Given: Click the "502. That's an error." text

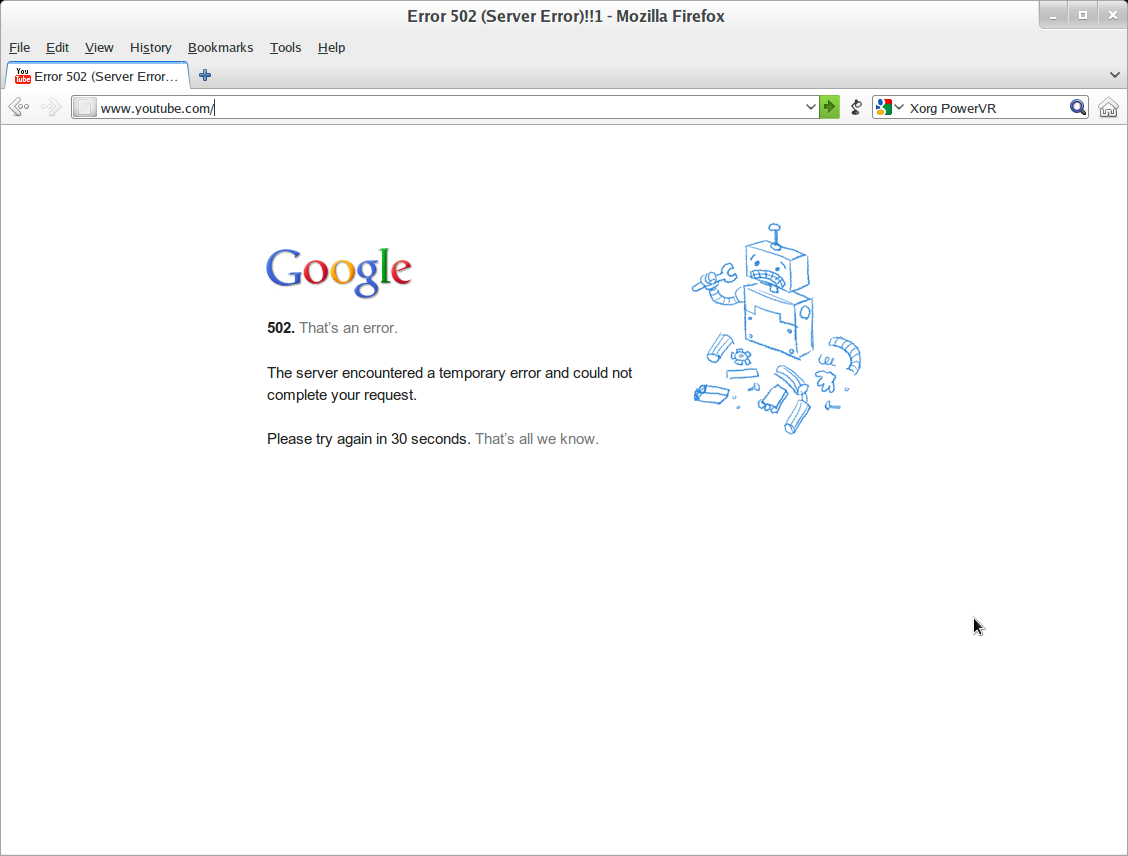Looking at the screenshot, I should pyautogui.click(x=332, y=328).
